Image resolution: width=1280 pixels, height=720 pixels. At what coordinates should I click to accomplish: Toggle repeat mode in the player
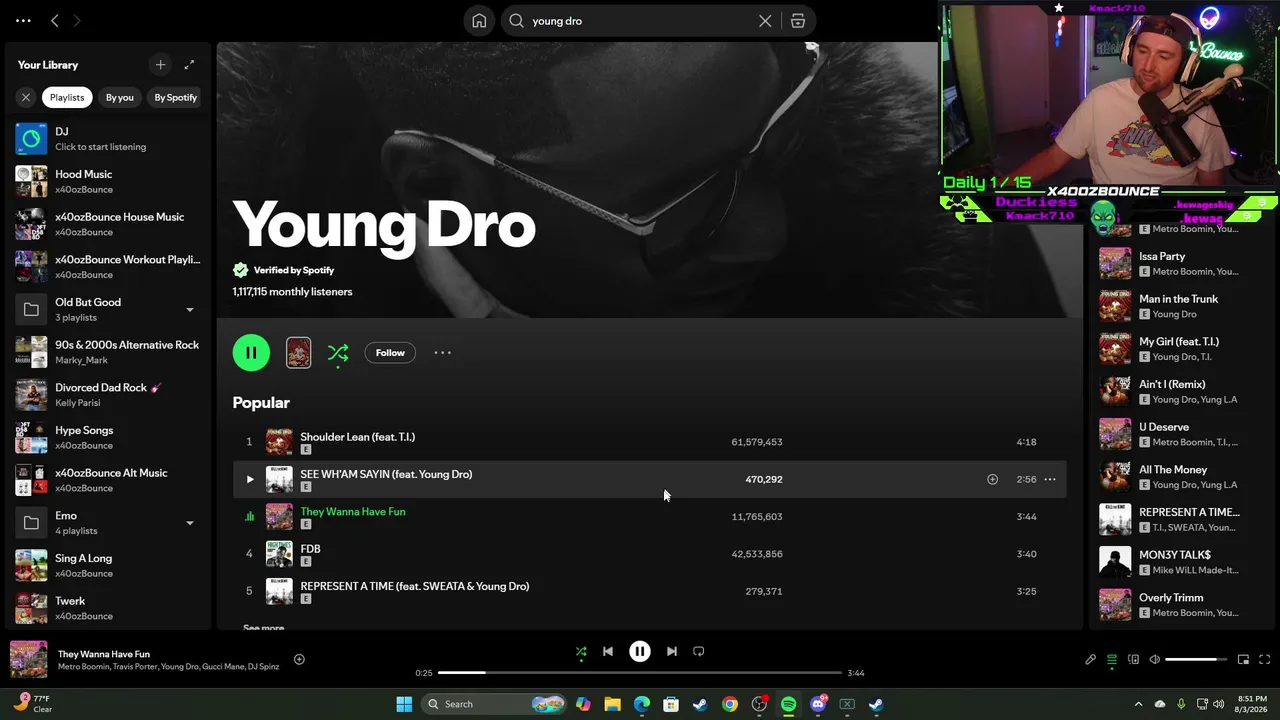point(699,652)
